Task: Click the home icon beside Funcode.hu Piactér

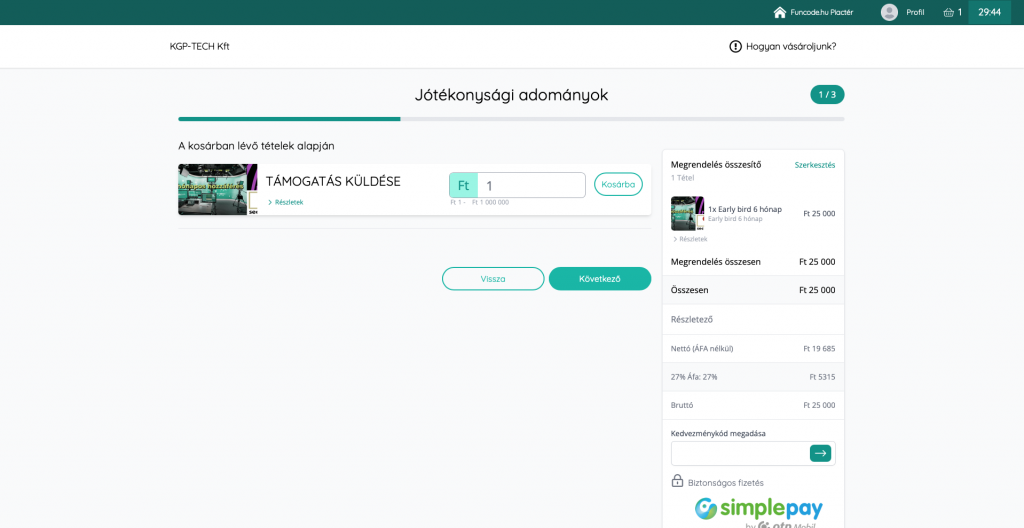Action: (780, 12)
